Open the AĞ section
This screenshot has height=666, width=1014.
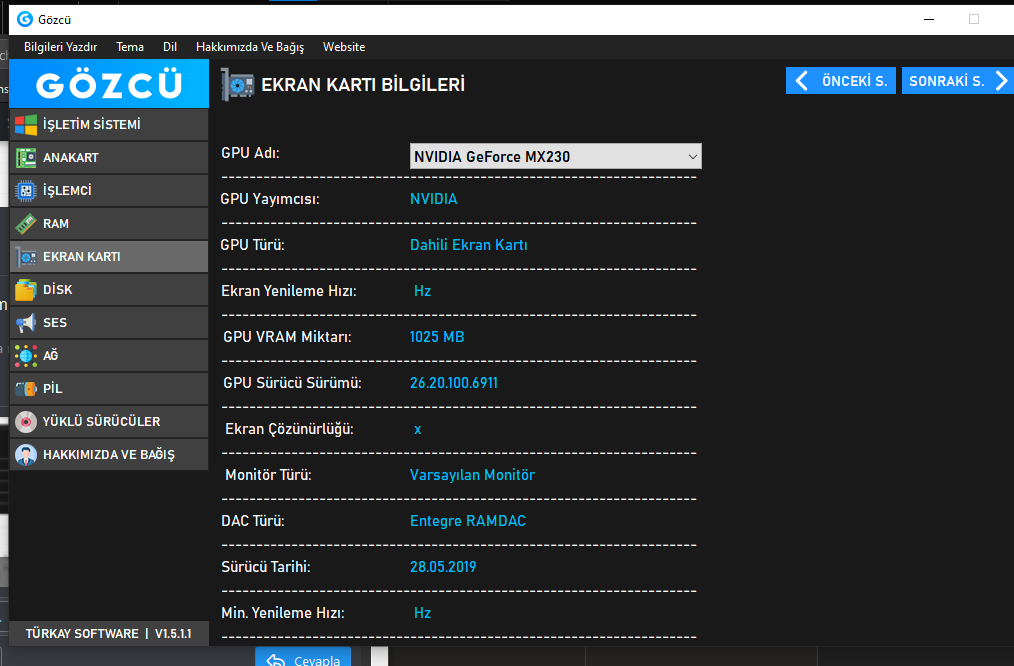point(109,356)
